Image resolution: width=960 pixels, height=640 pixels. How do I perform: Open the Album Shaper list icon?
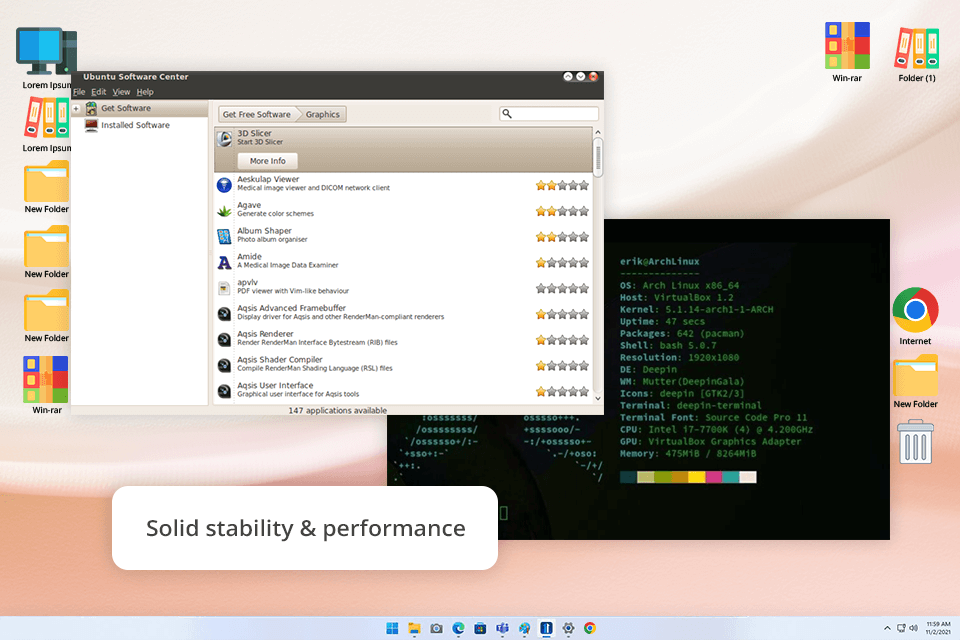[x=225, y=236]
